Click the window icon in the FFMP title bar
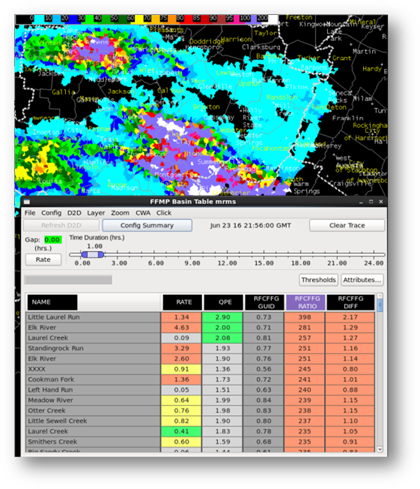This screenshot has height=489, width=420. pos(27,202)
